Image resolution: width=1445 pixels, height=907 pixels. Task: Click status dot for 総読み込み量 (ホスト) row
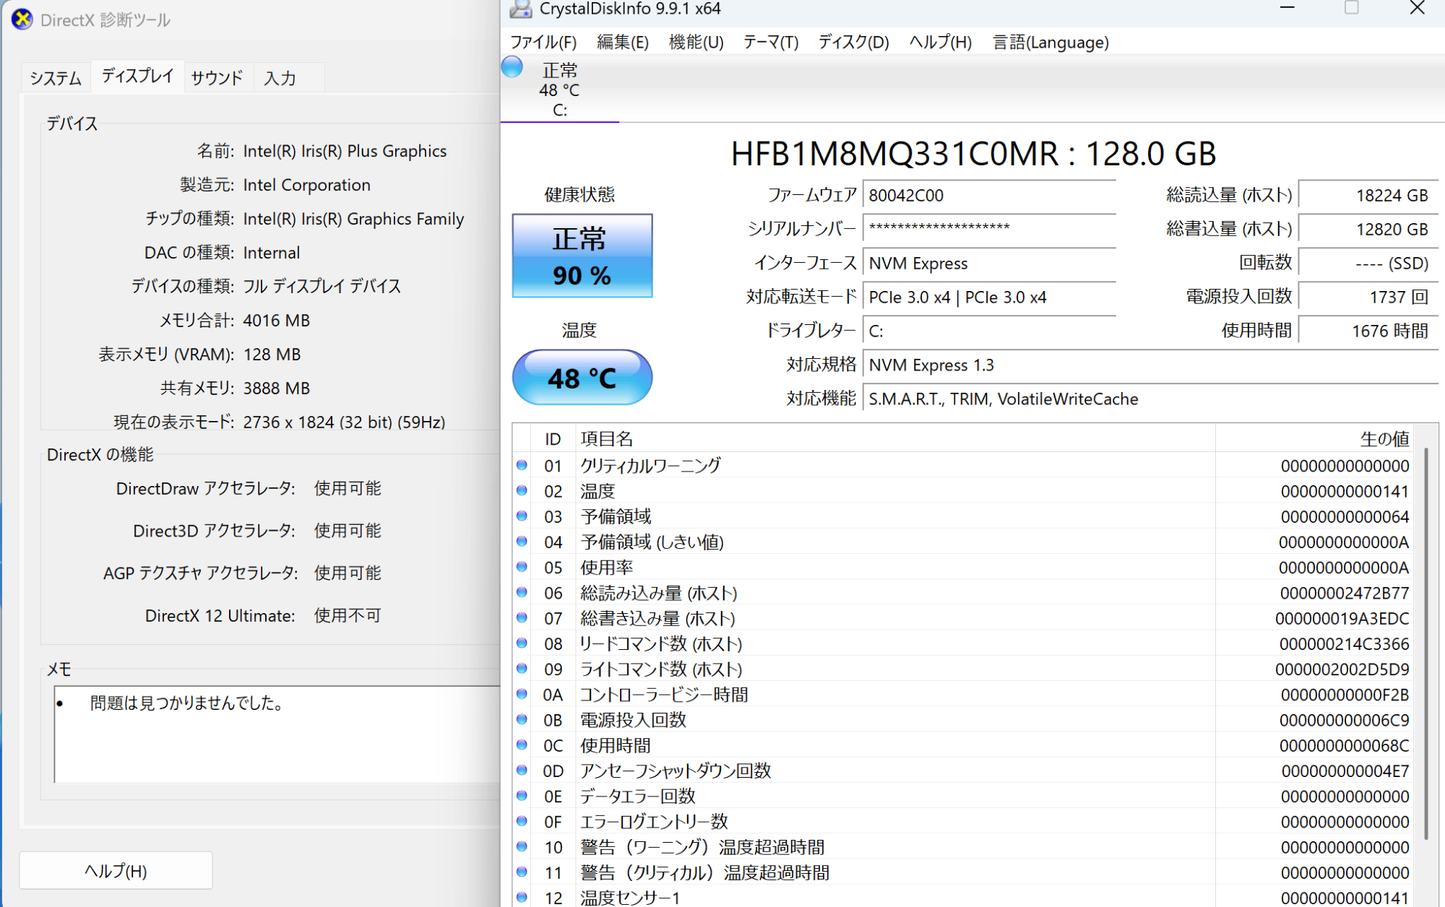[522, 592]
